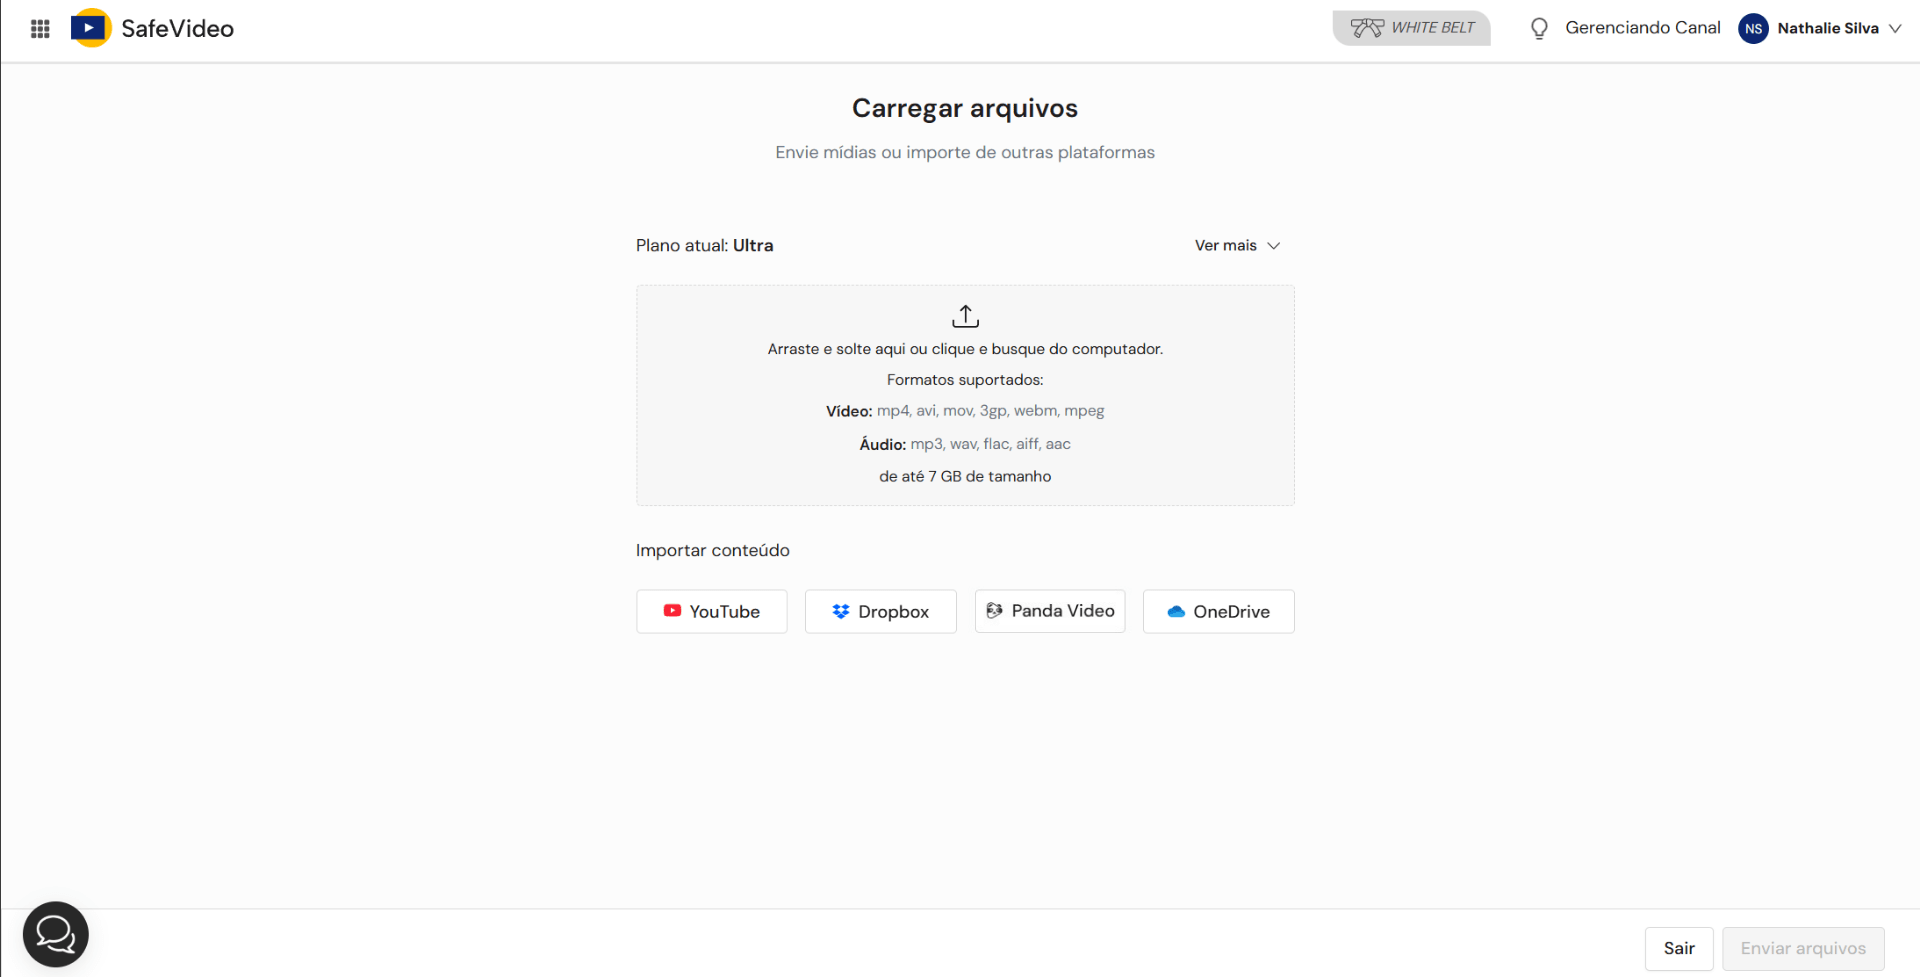Image resolution: width=1920 pixels, height=977 pixels.
Task: Click the drag-and-drop file upload area
Action: click(965, 396)
